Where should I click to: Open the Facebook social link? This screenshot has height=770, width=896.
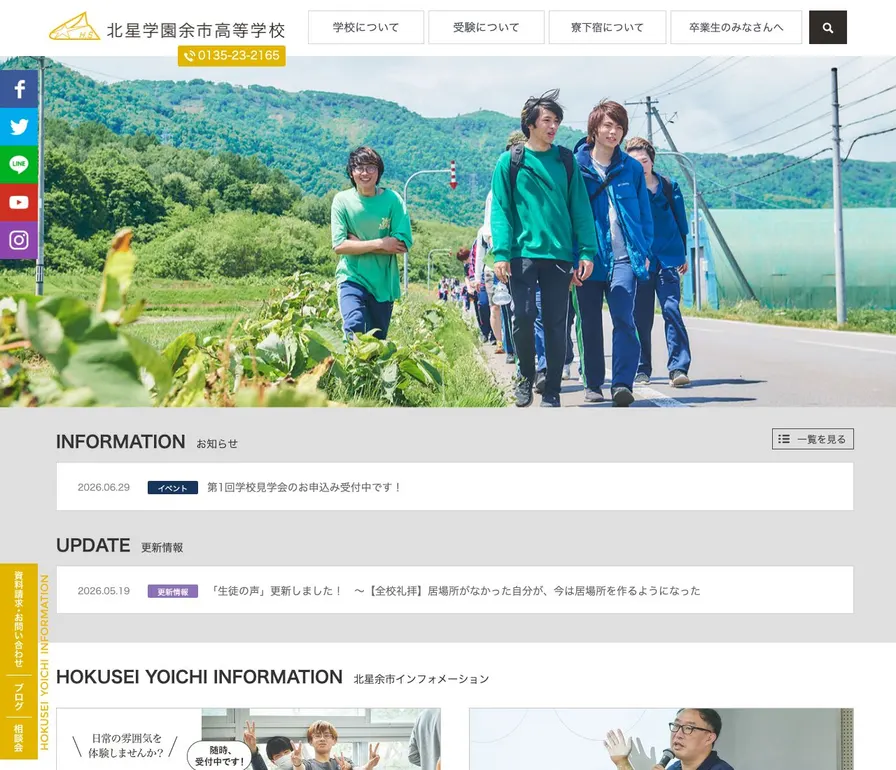(19, 89)
